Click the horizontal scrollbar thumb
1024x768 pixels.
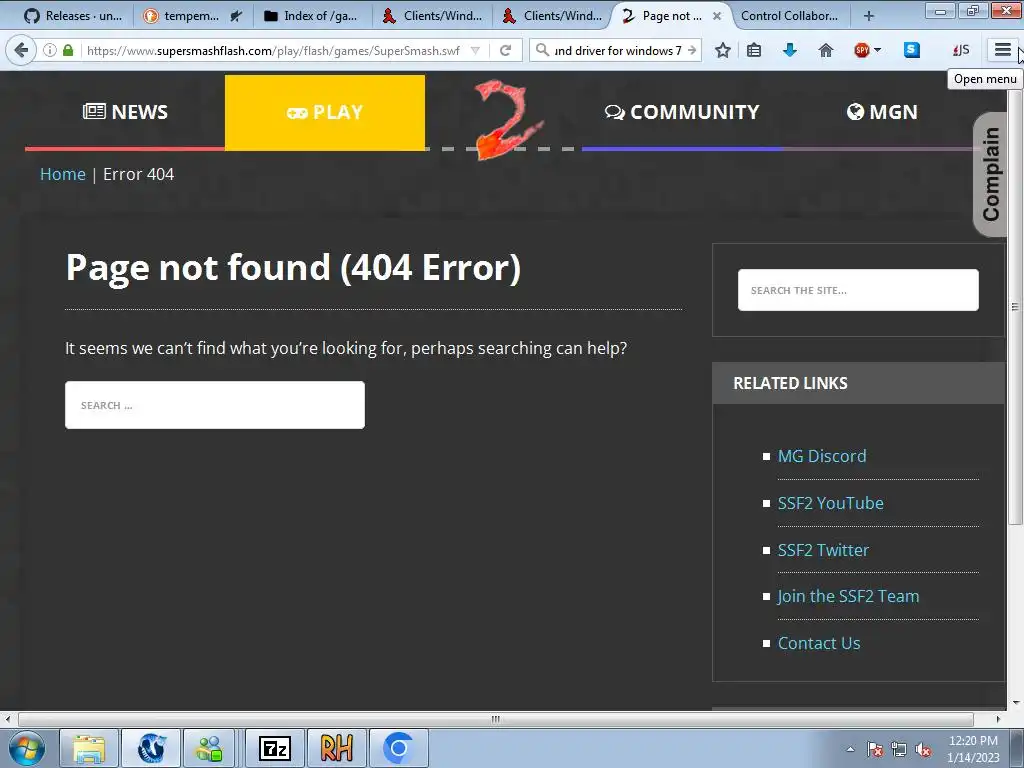496,719
